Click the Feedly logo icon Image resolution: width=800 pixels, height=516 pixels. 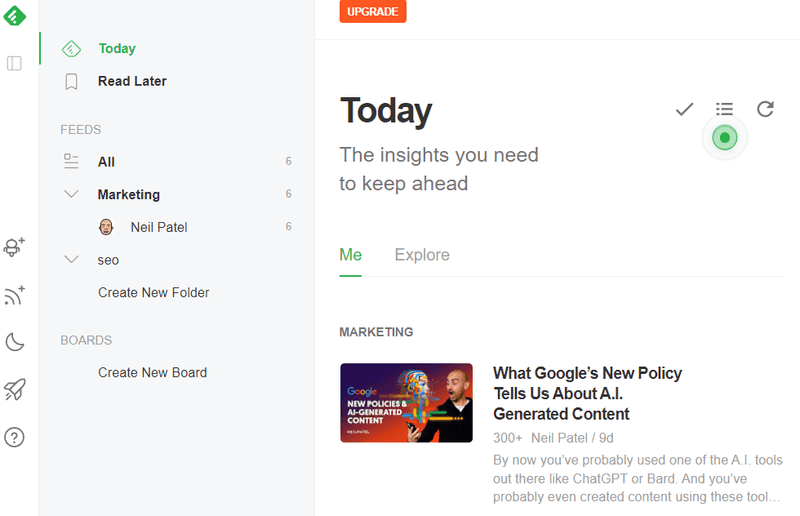coord(15,15)
